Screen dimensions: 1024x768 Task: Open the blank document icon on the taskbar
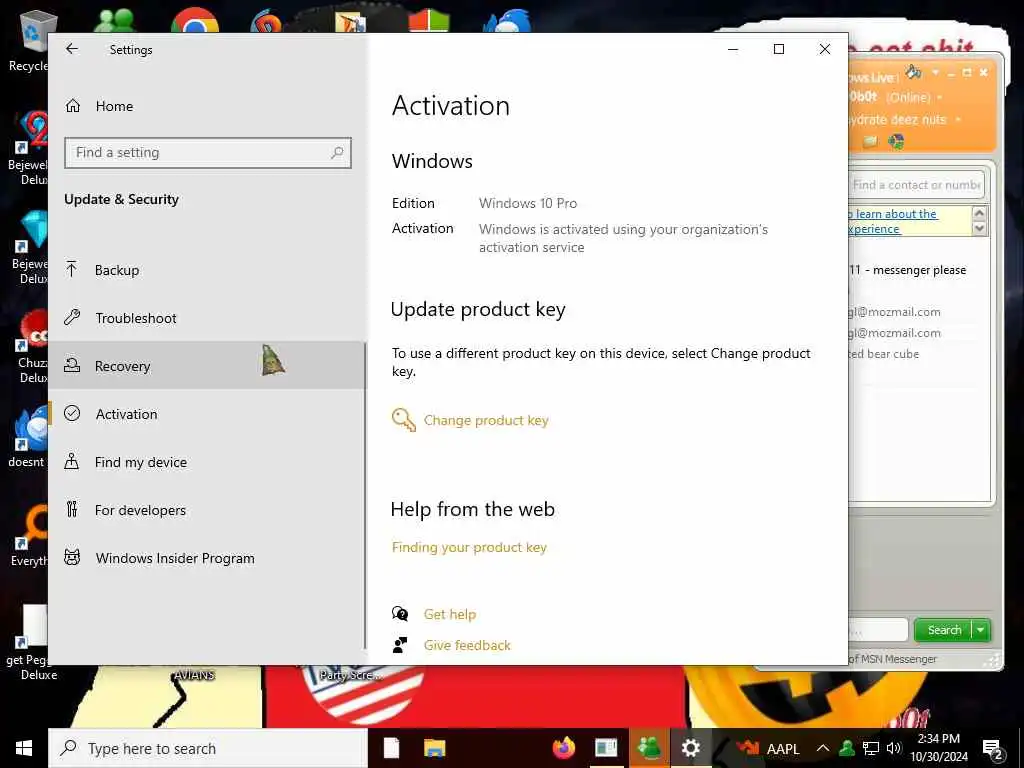pyautogui.click(x=391, y=748)
